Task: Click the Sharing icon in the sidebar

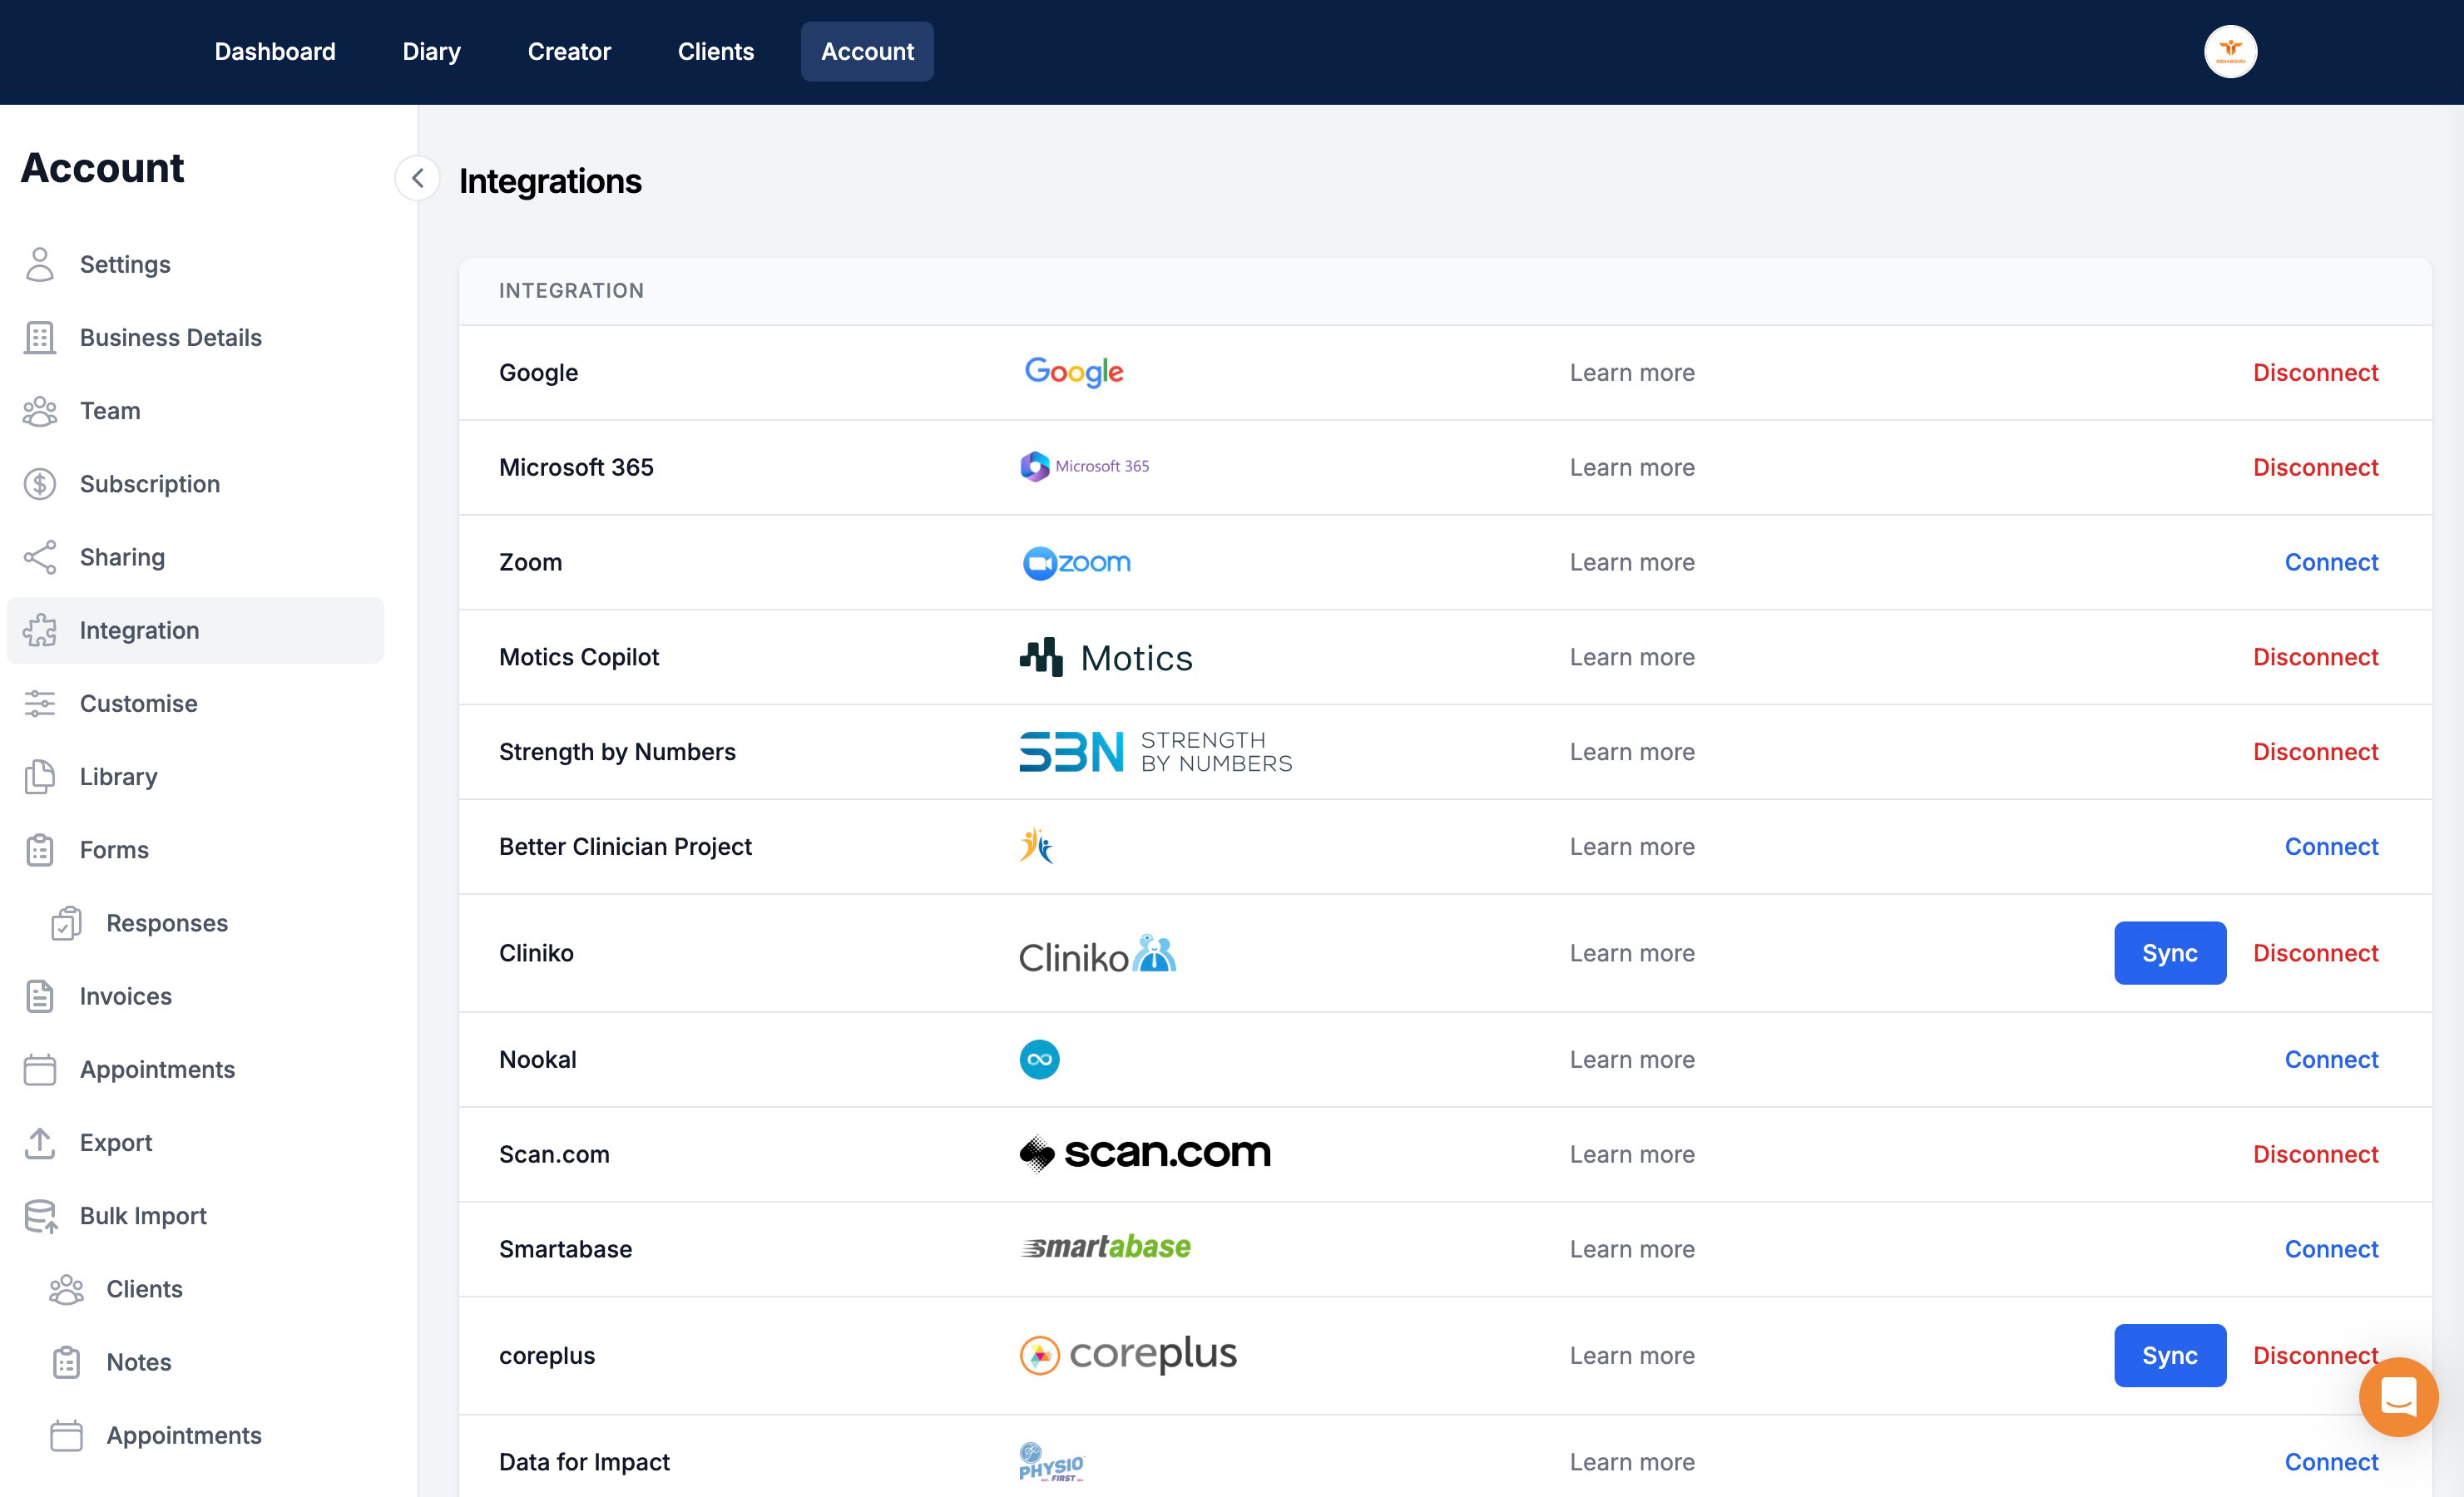Action: point(40,557)
